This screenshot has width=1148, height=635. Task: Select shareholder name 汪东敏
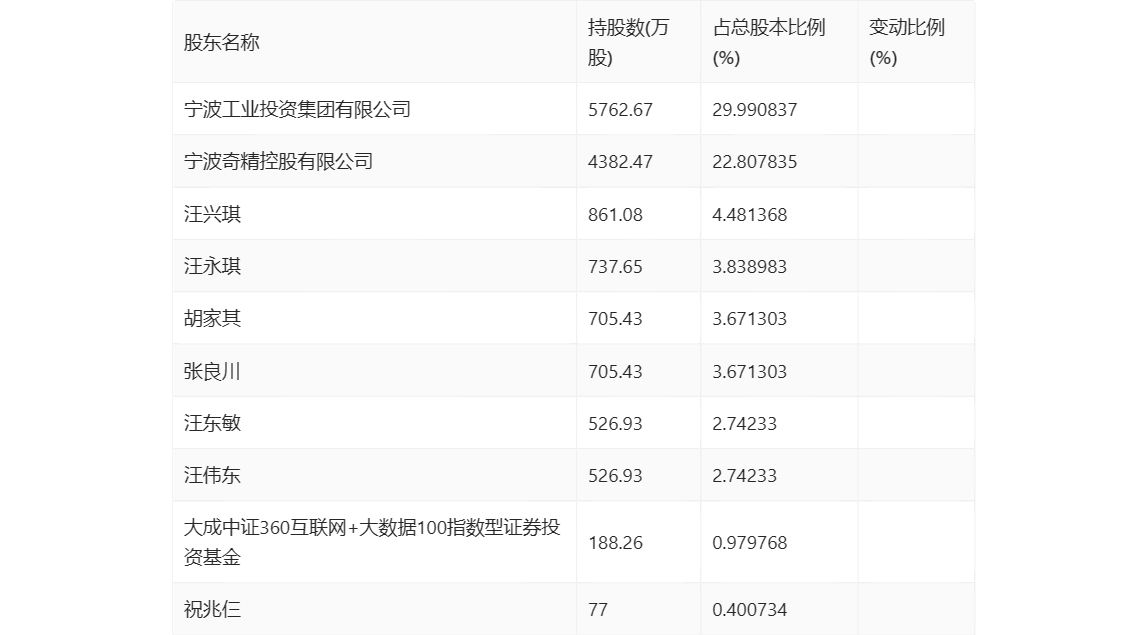212,423
